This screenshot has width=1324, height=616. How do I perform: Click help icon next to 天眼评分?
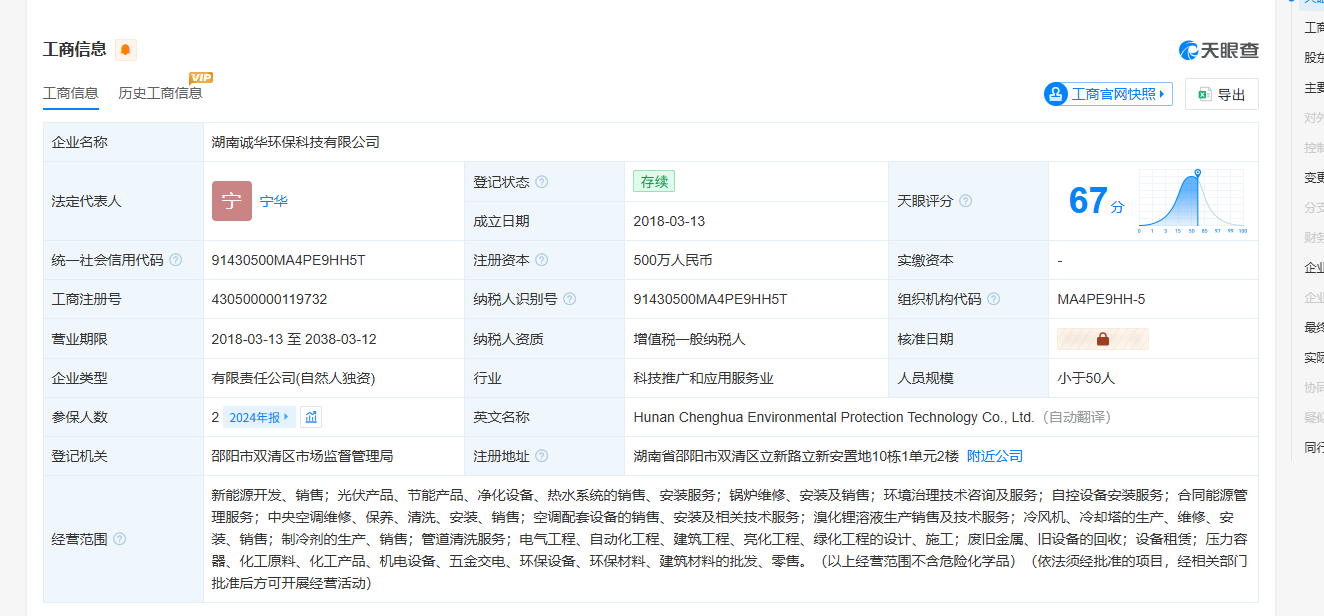click(966, 201)
